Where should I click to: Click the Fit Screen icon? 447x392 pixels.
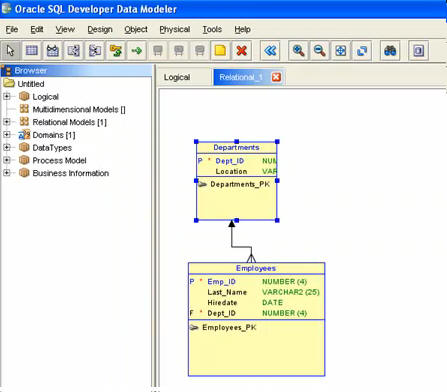341,51
